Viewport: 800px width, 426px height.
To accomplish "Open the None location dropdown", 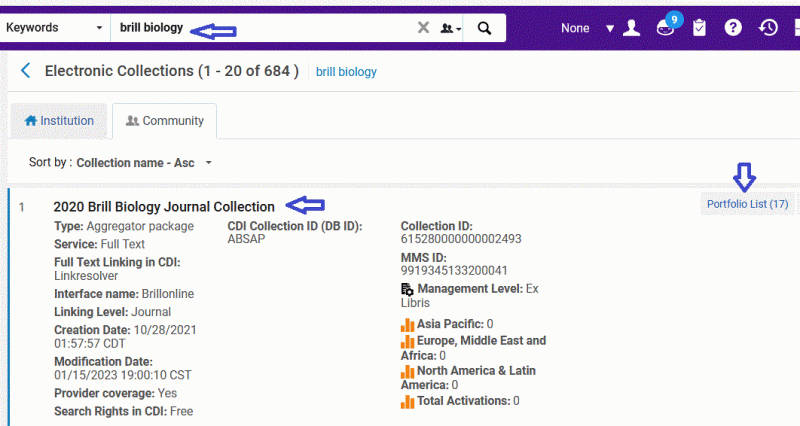I will (x=587, y=28).
